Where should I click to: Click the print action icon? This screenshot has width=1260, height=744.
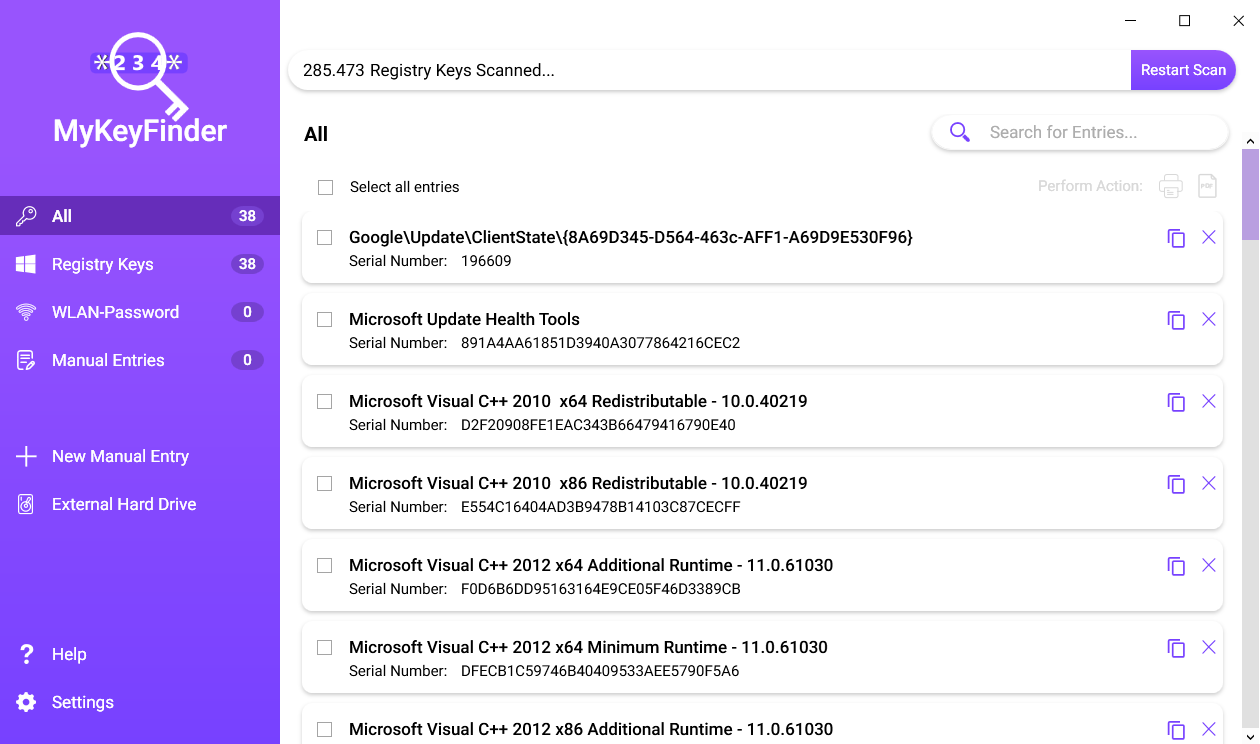click(x=1171, y=186)
